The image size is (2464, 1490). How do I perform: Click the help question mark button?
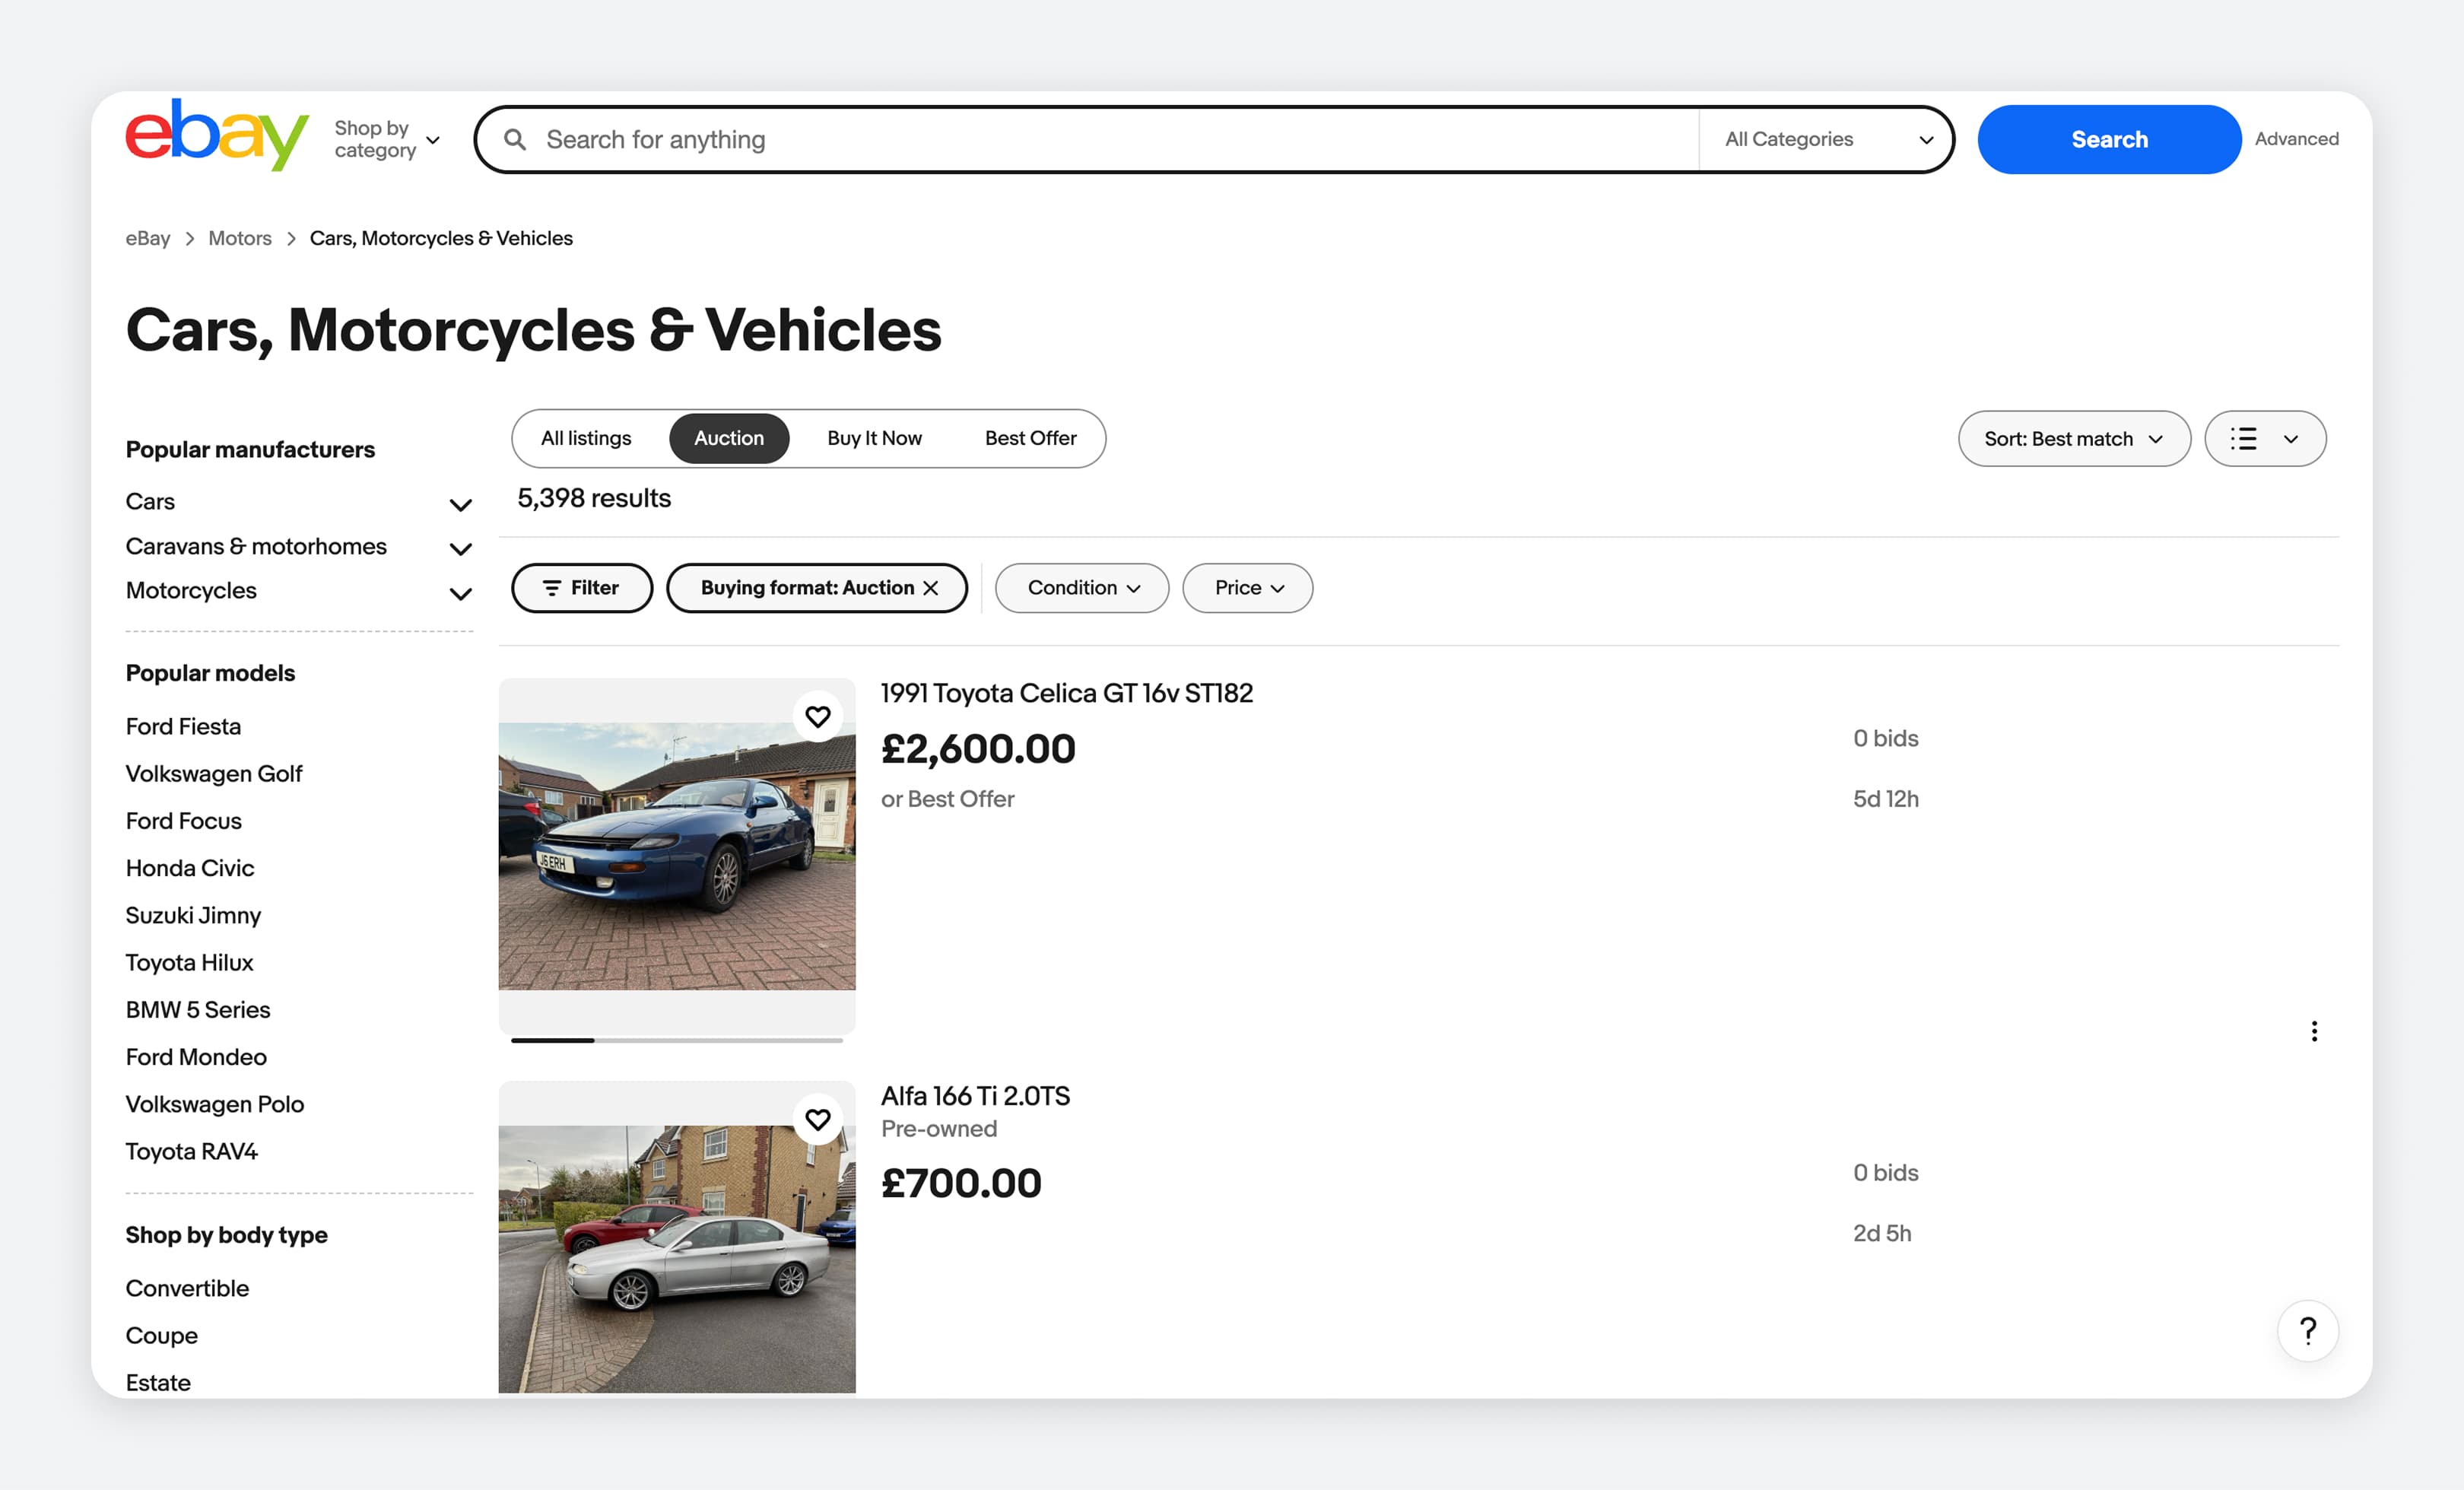[2307, 1331]
